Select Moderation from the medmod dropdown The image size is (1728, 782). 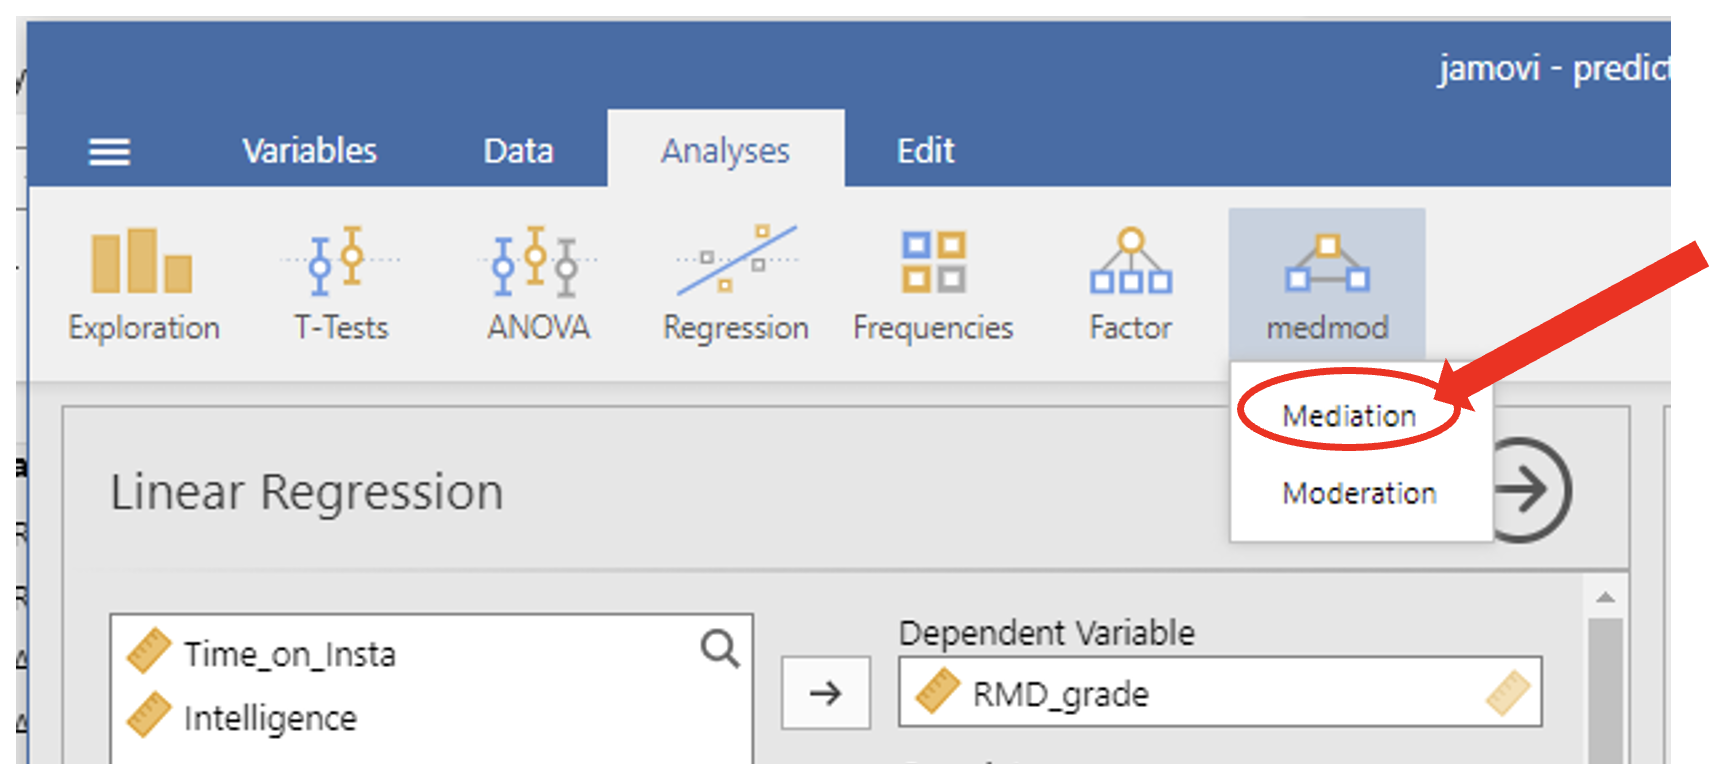click(x=1359, y=493)
